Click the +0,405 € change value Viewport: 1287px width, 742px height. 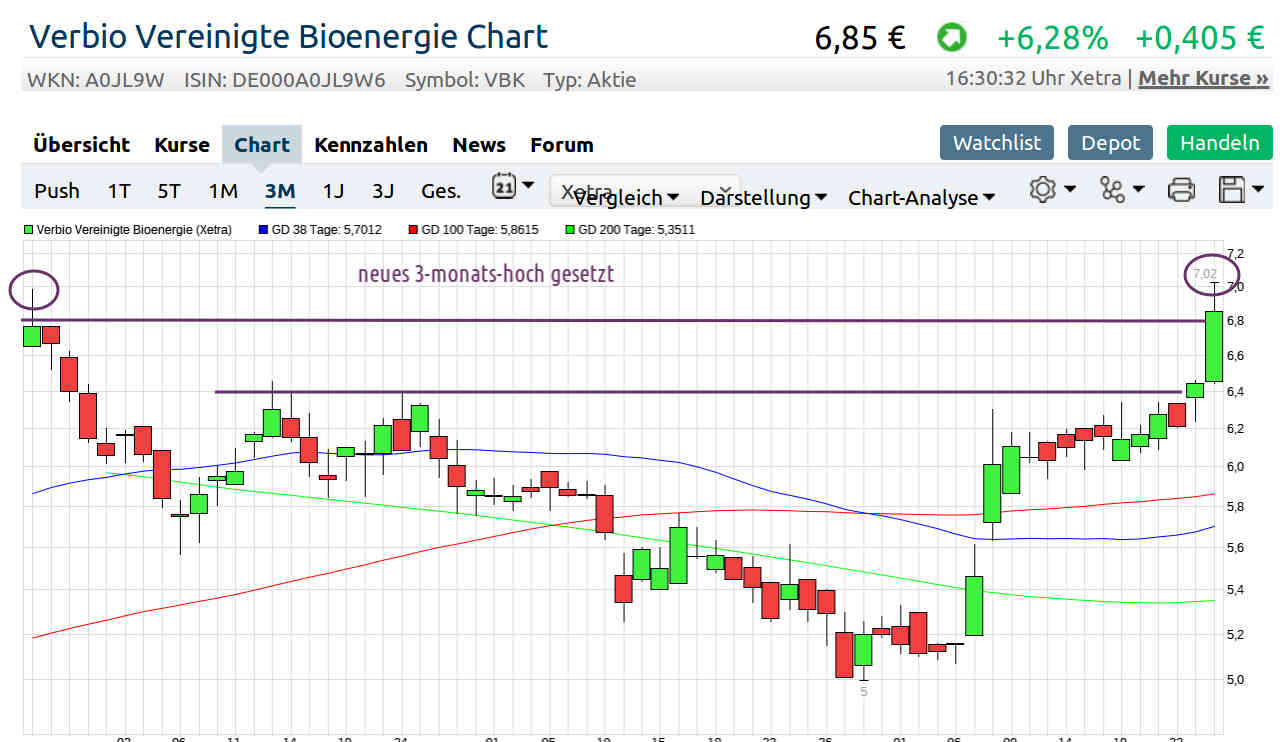pos(1200,38)
